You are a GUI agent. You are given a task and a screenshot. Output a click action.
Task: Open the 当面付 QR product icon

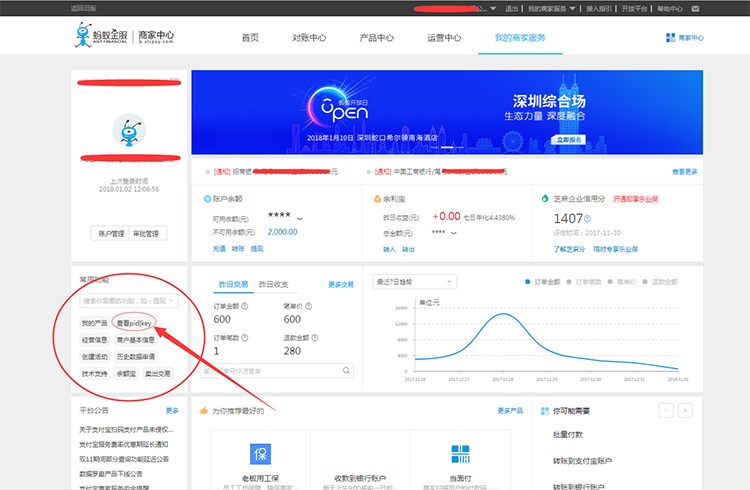(461, 454)
